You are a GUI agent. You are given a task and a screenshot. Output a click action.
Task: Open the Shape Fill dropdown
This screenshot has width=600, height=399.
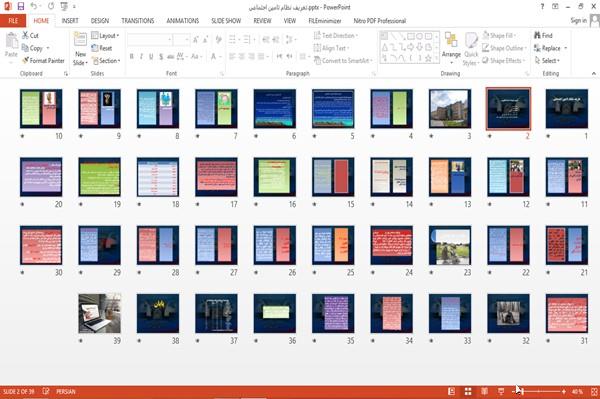pos(499,35)
